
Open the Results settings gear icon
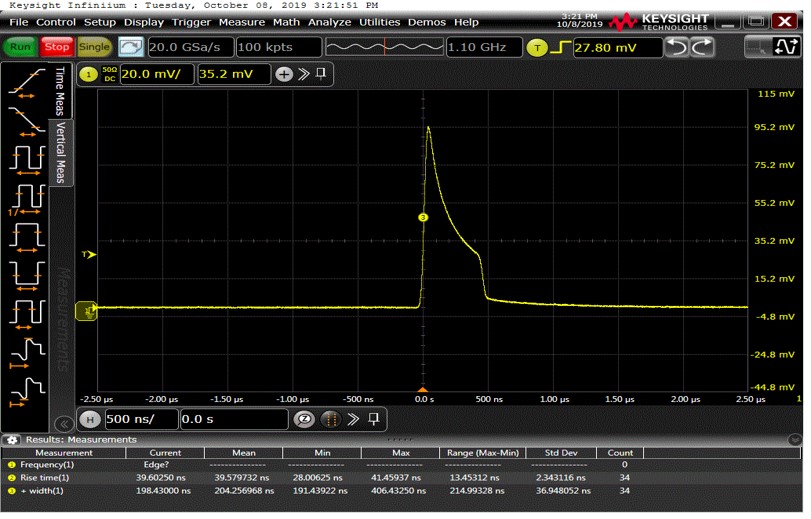(x=13, y=440)
